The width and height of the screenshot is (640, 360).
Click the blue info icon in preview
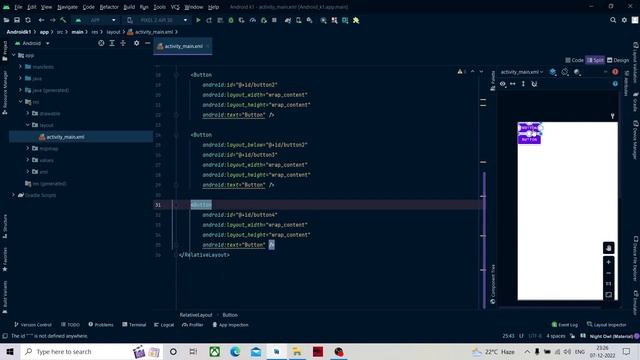[615, 84]
